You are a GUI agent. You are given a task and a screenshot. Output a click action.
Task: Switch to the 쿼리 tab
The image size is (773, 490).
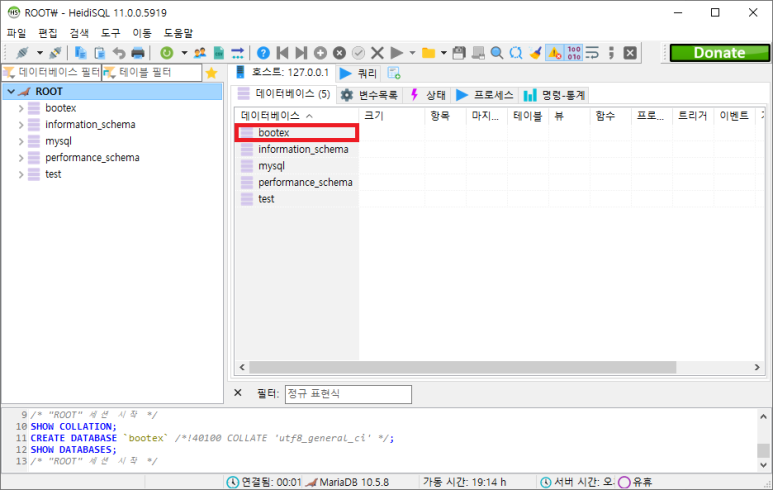click(359, 73)
